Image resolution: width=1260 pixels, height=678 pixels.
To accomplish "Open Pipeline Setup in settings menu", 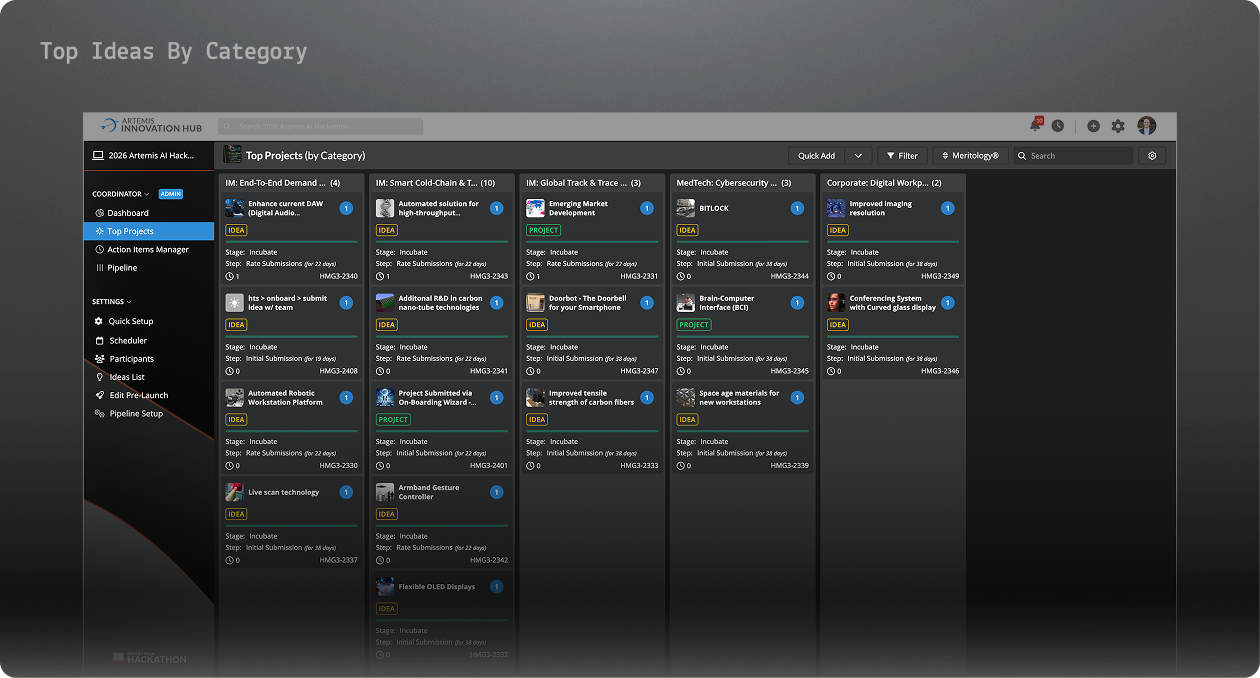I will tap(136, 414).
